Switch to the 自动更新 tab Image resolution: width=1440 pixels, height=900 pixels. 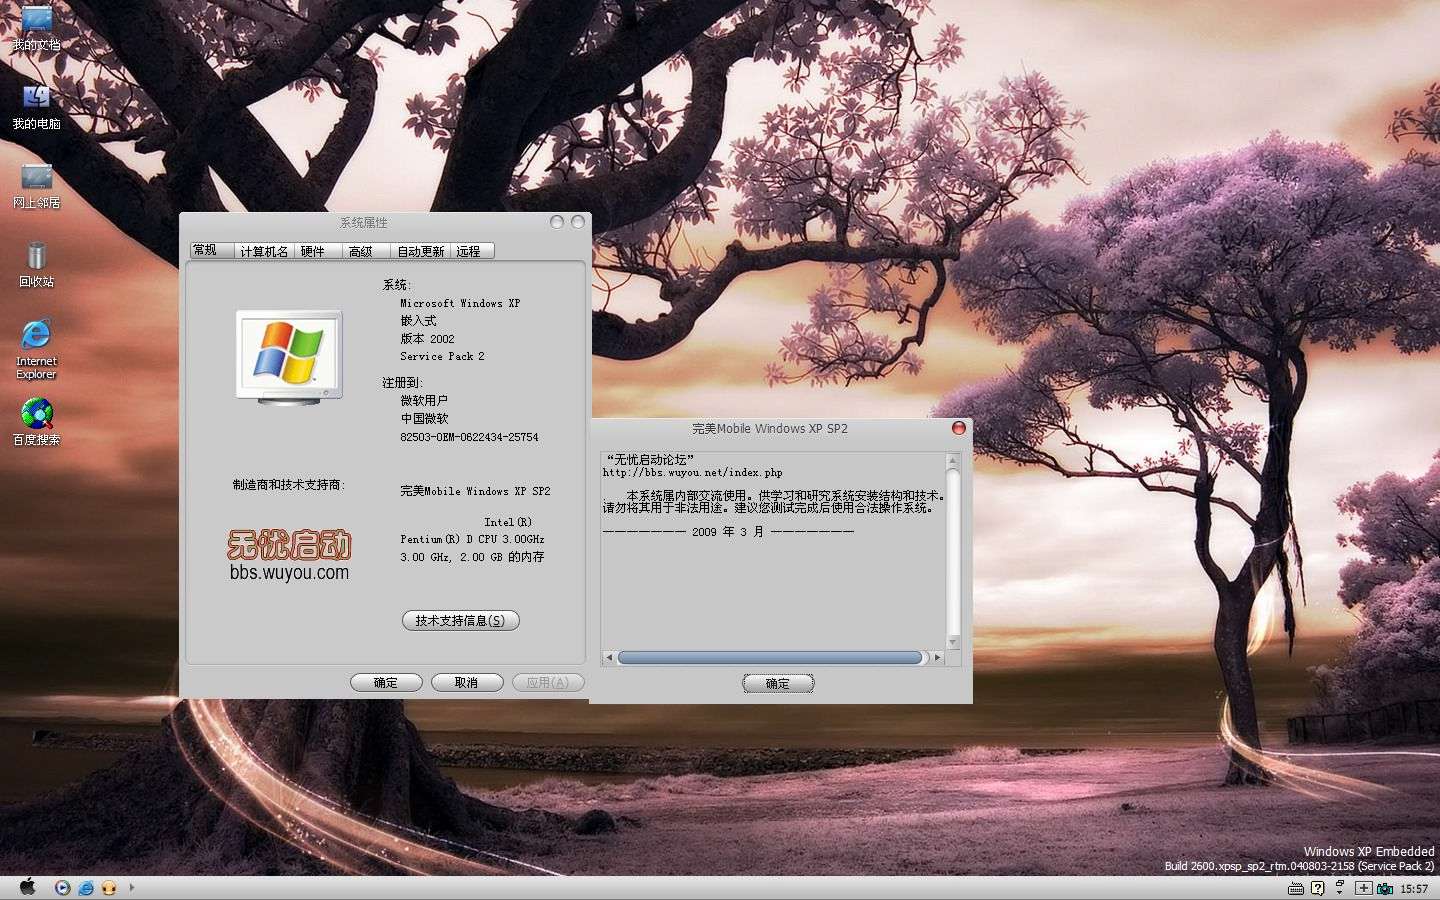[x=421, y=251]
